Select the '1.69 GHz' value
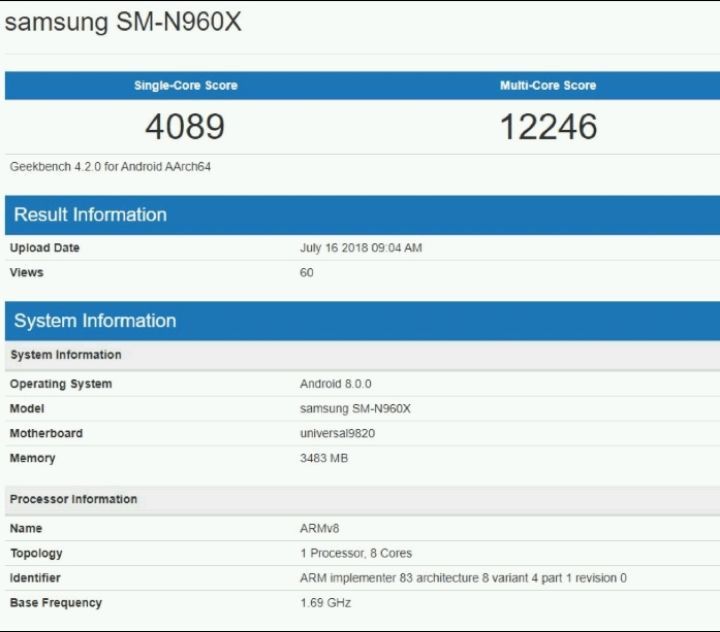This screenshot has height=632, width=720. (326, 603)
